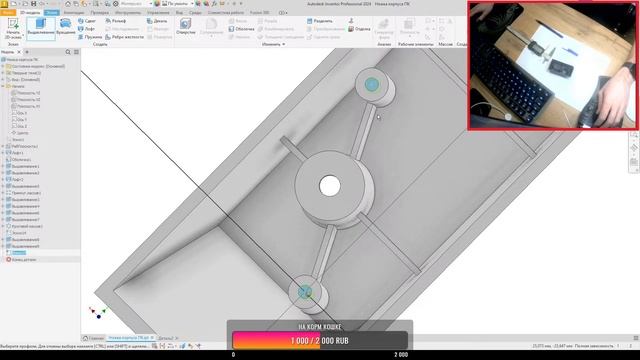Select the Эскиз14 item in the browser
This screenshot has width=640, height=360.
(x=17, y=233)
